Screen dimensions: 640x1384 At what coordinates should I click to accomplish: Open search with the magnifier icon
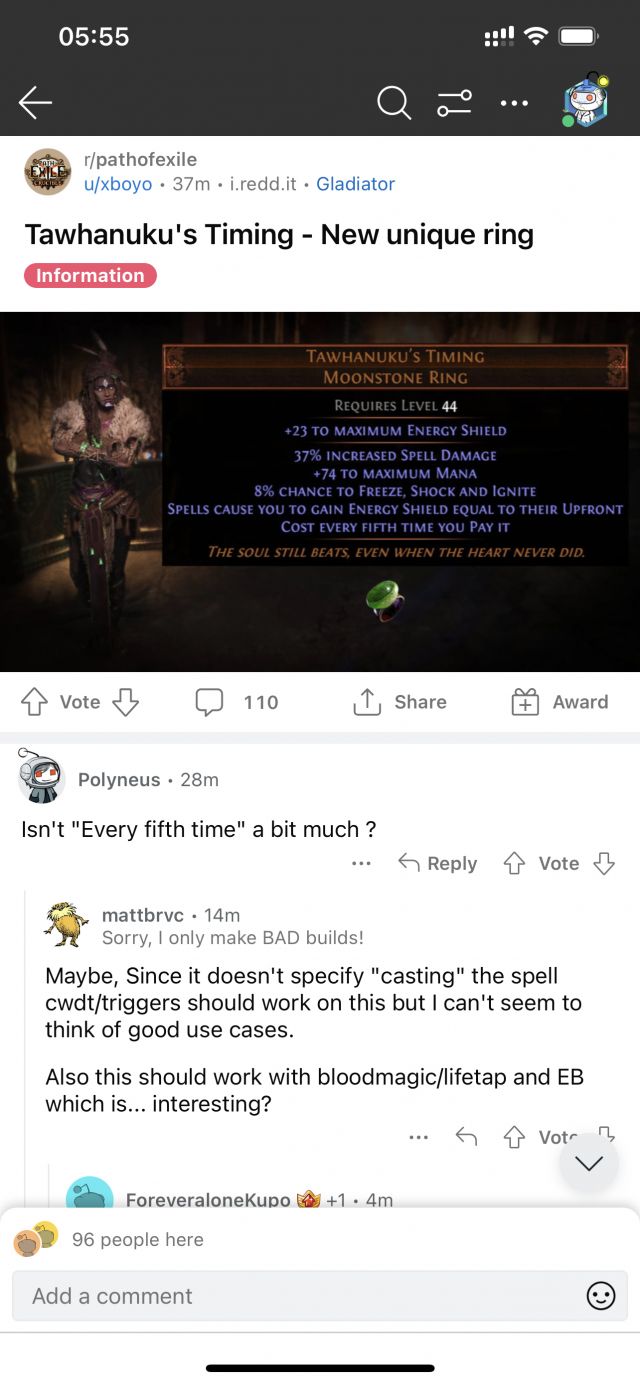pyautogui.click(x=394, y=102)
